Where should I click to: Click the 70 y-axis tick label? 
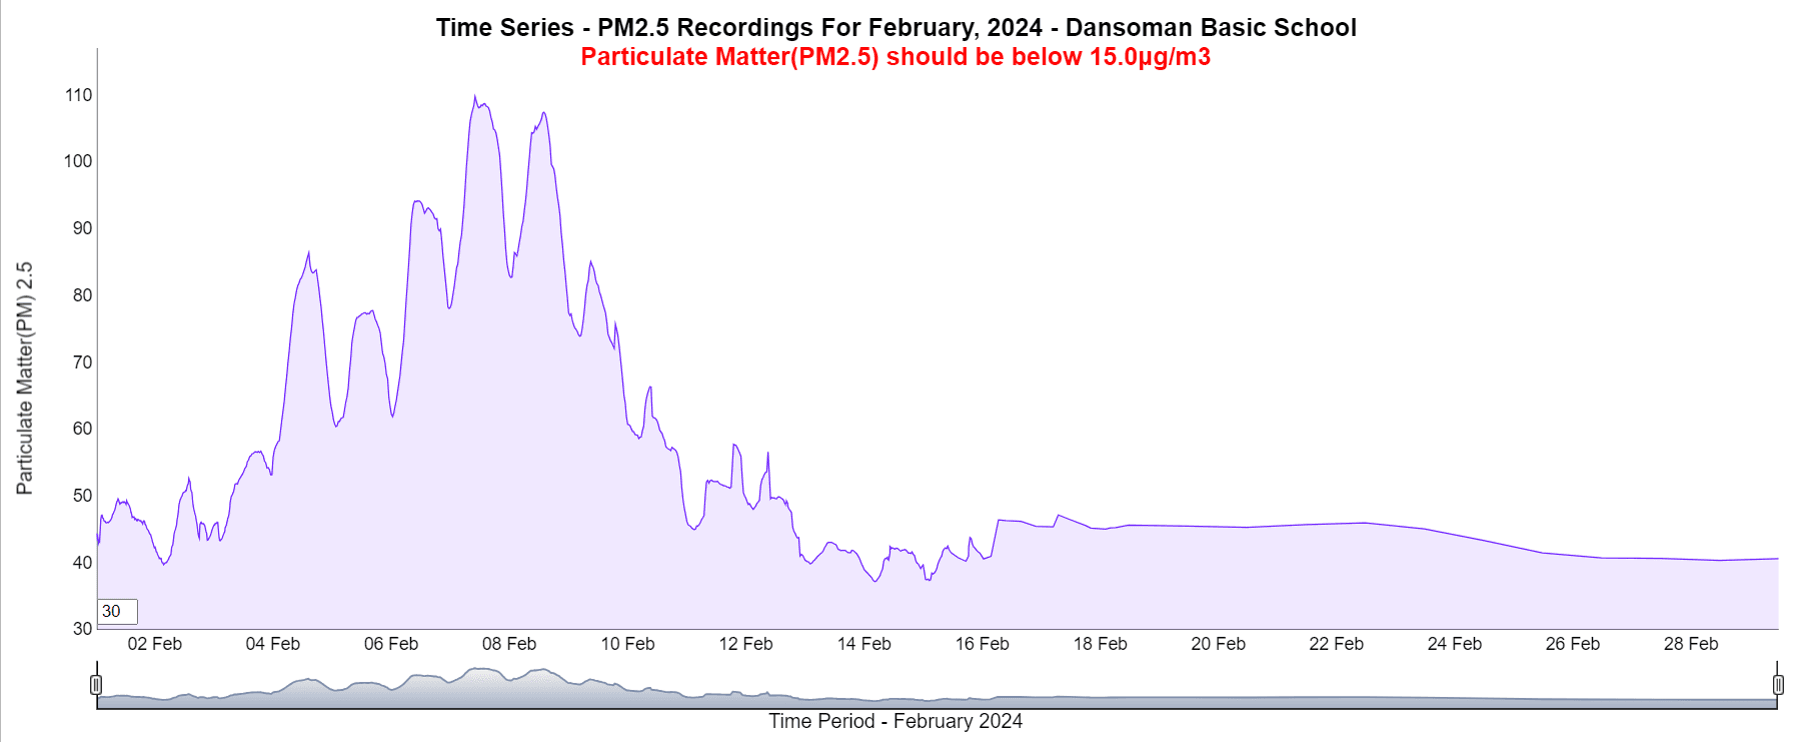pyautogui.click(x=82, y=362)
